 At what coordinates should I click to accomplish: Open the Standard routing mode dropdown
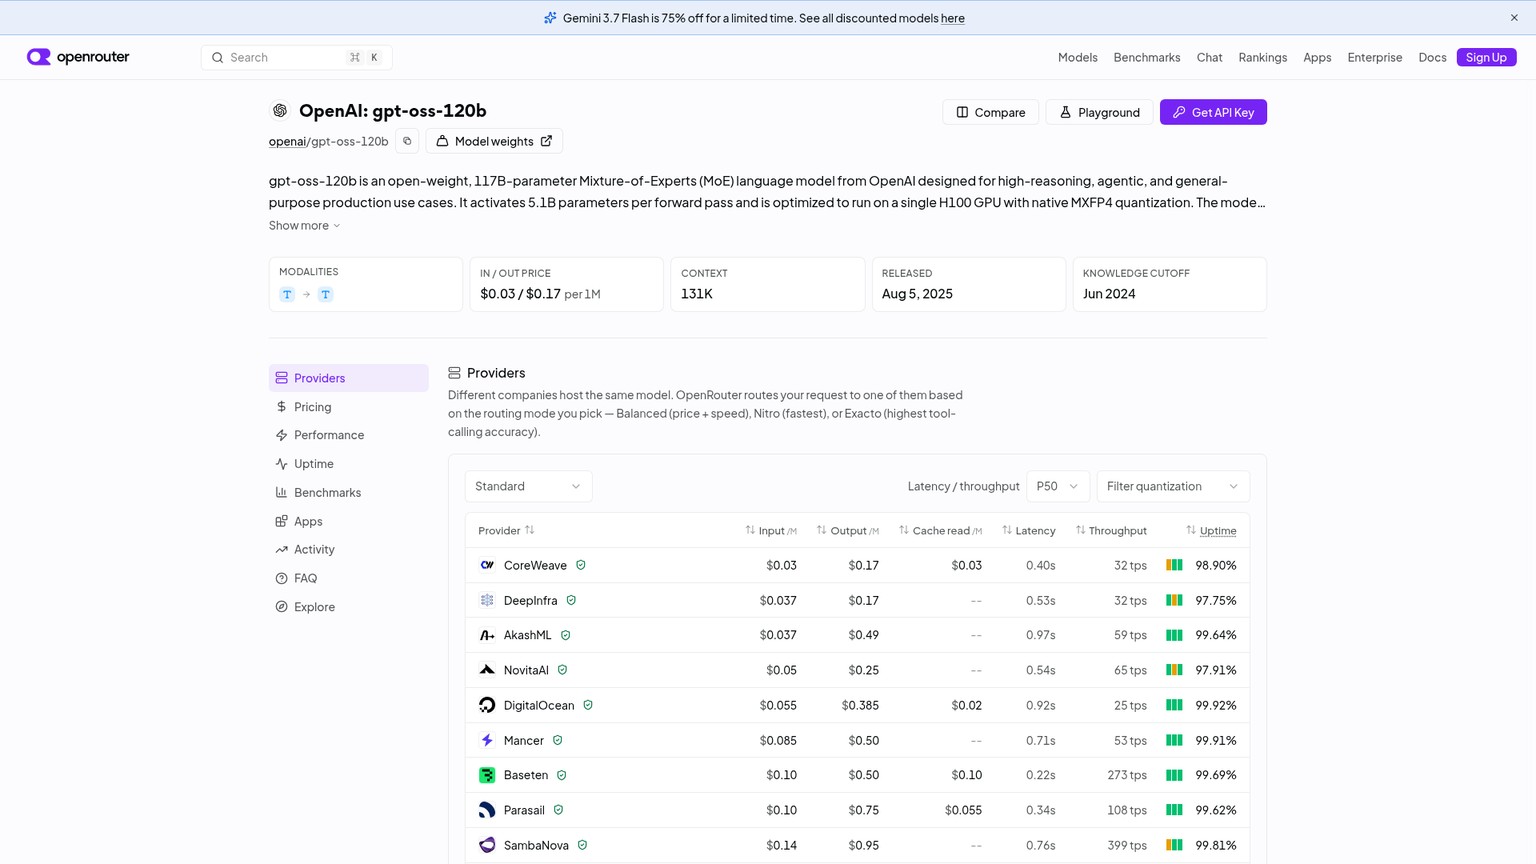click(x=528, y=486)
